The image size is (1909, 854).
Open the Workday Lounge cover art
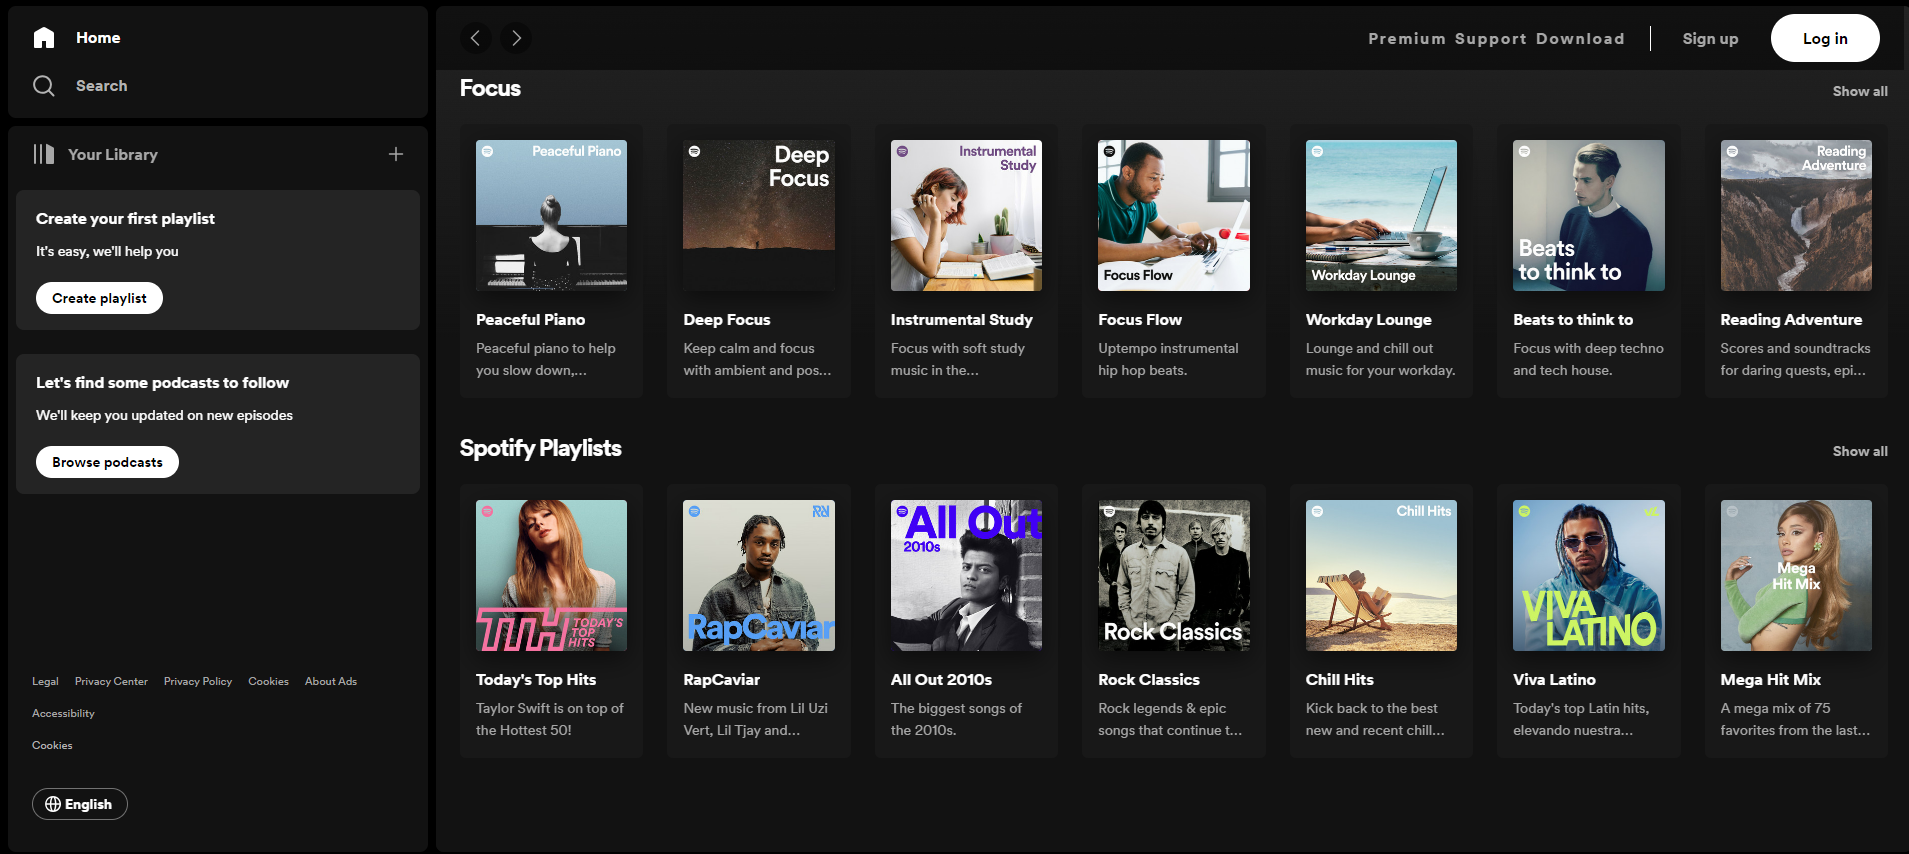pos(1381,215)
